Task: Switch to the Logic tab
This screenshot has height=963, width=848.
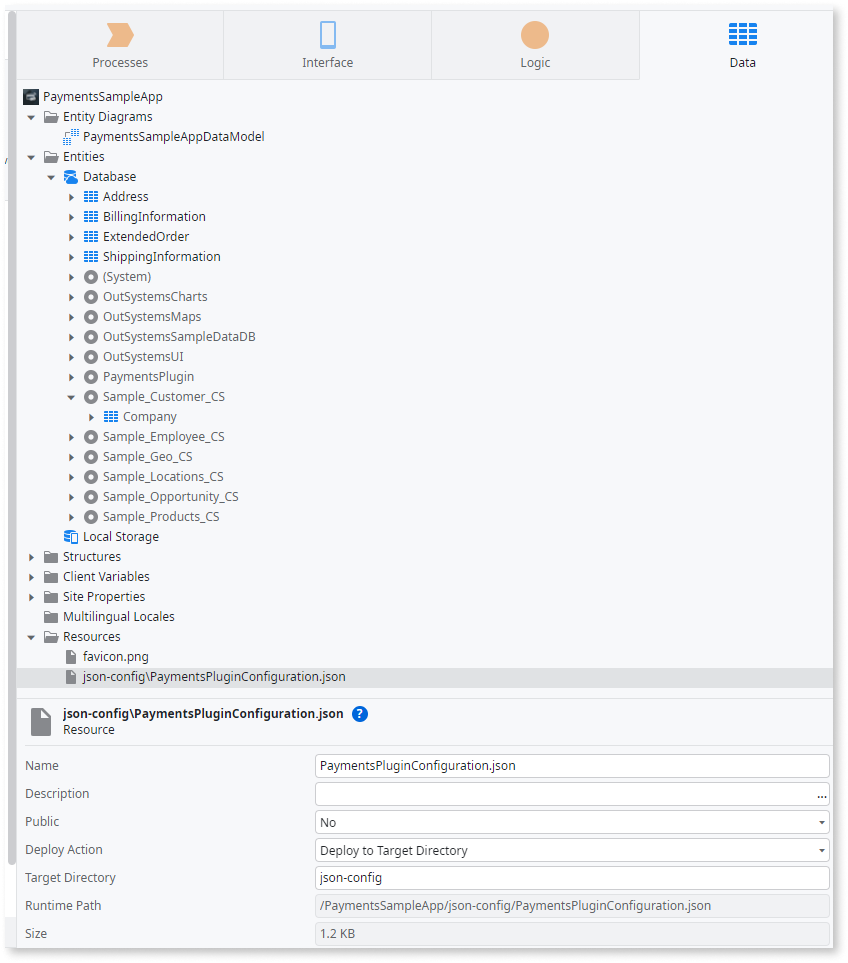Action: (535, 45)
